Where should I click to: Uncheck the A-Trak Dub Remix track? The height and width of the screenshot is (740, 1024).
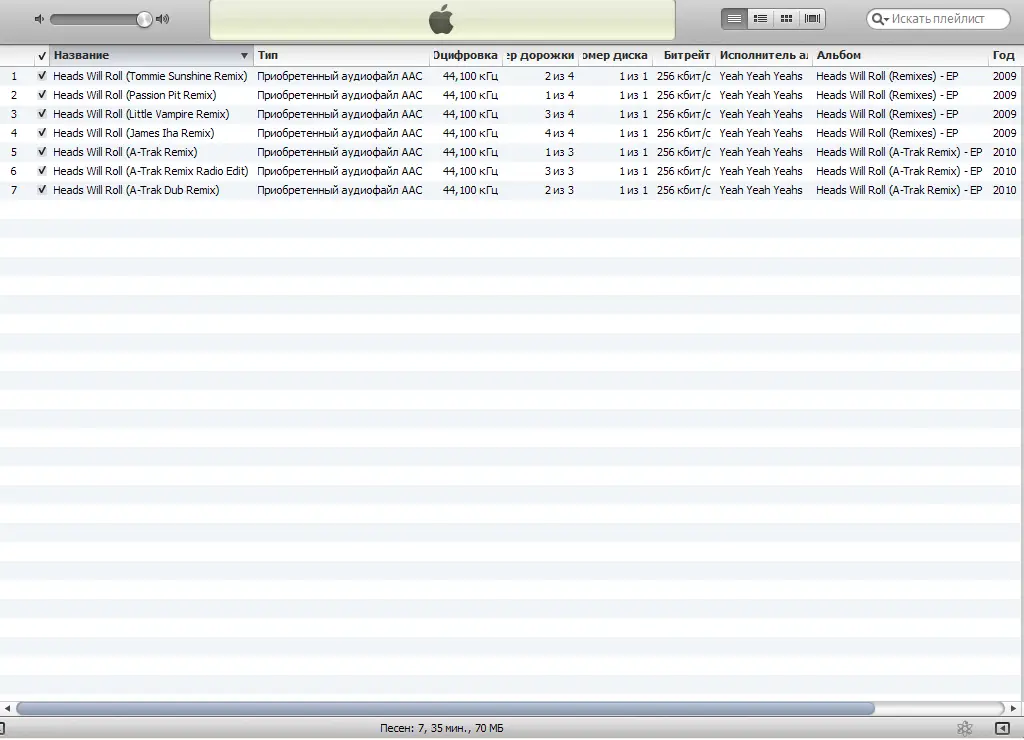point(42,190)
